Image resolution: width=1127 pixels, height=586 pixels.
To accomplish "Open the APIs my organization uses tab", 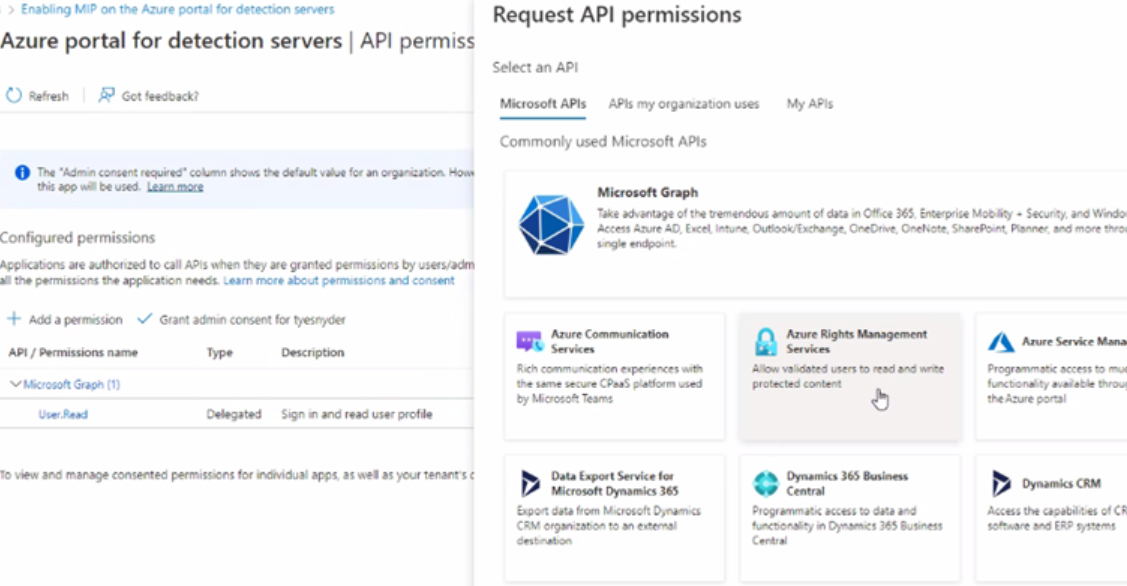I will 684,104.
